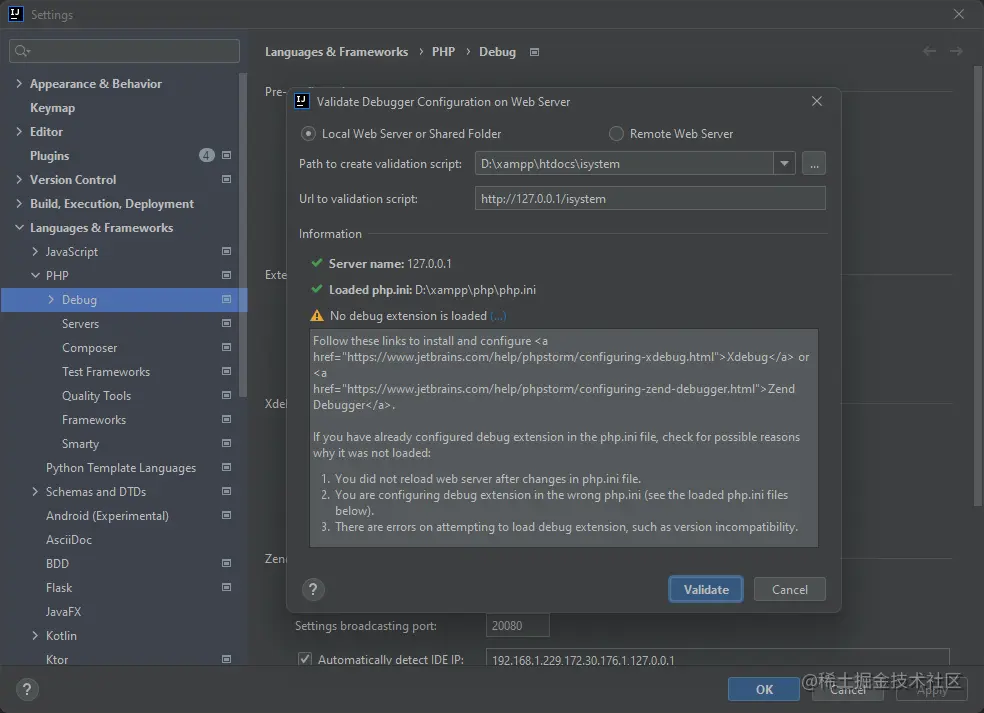Click OK in the Settings window
984x713 pixels.
click(x=764, y=689)
